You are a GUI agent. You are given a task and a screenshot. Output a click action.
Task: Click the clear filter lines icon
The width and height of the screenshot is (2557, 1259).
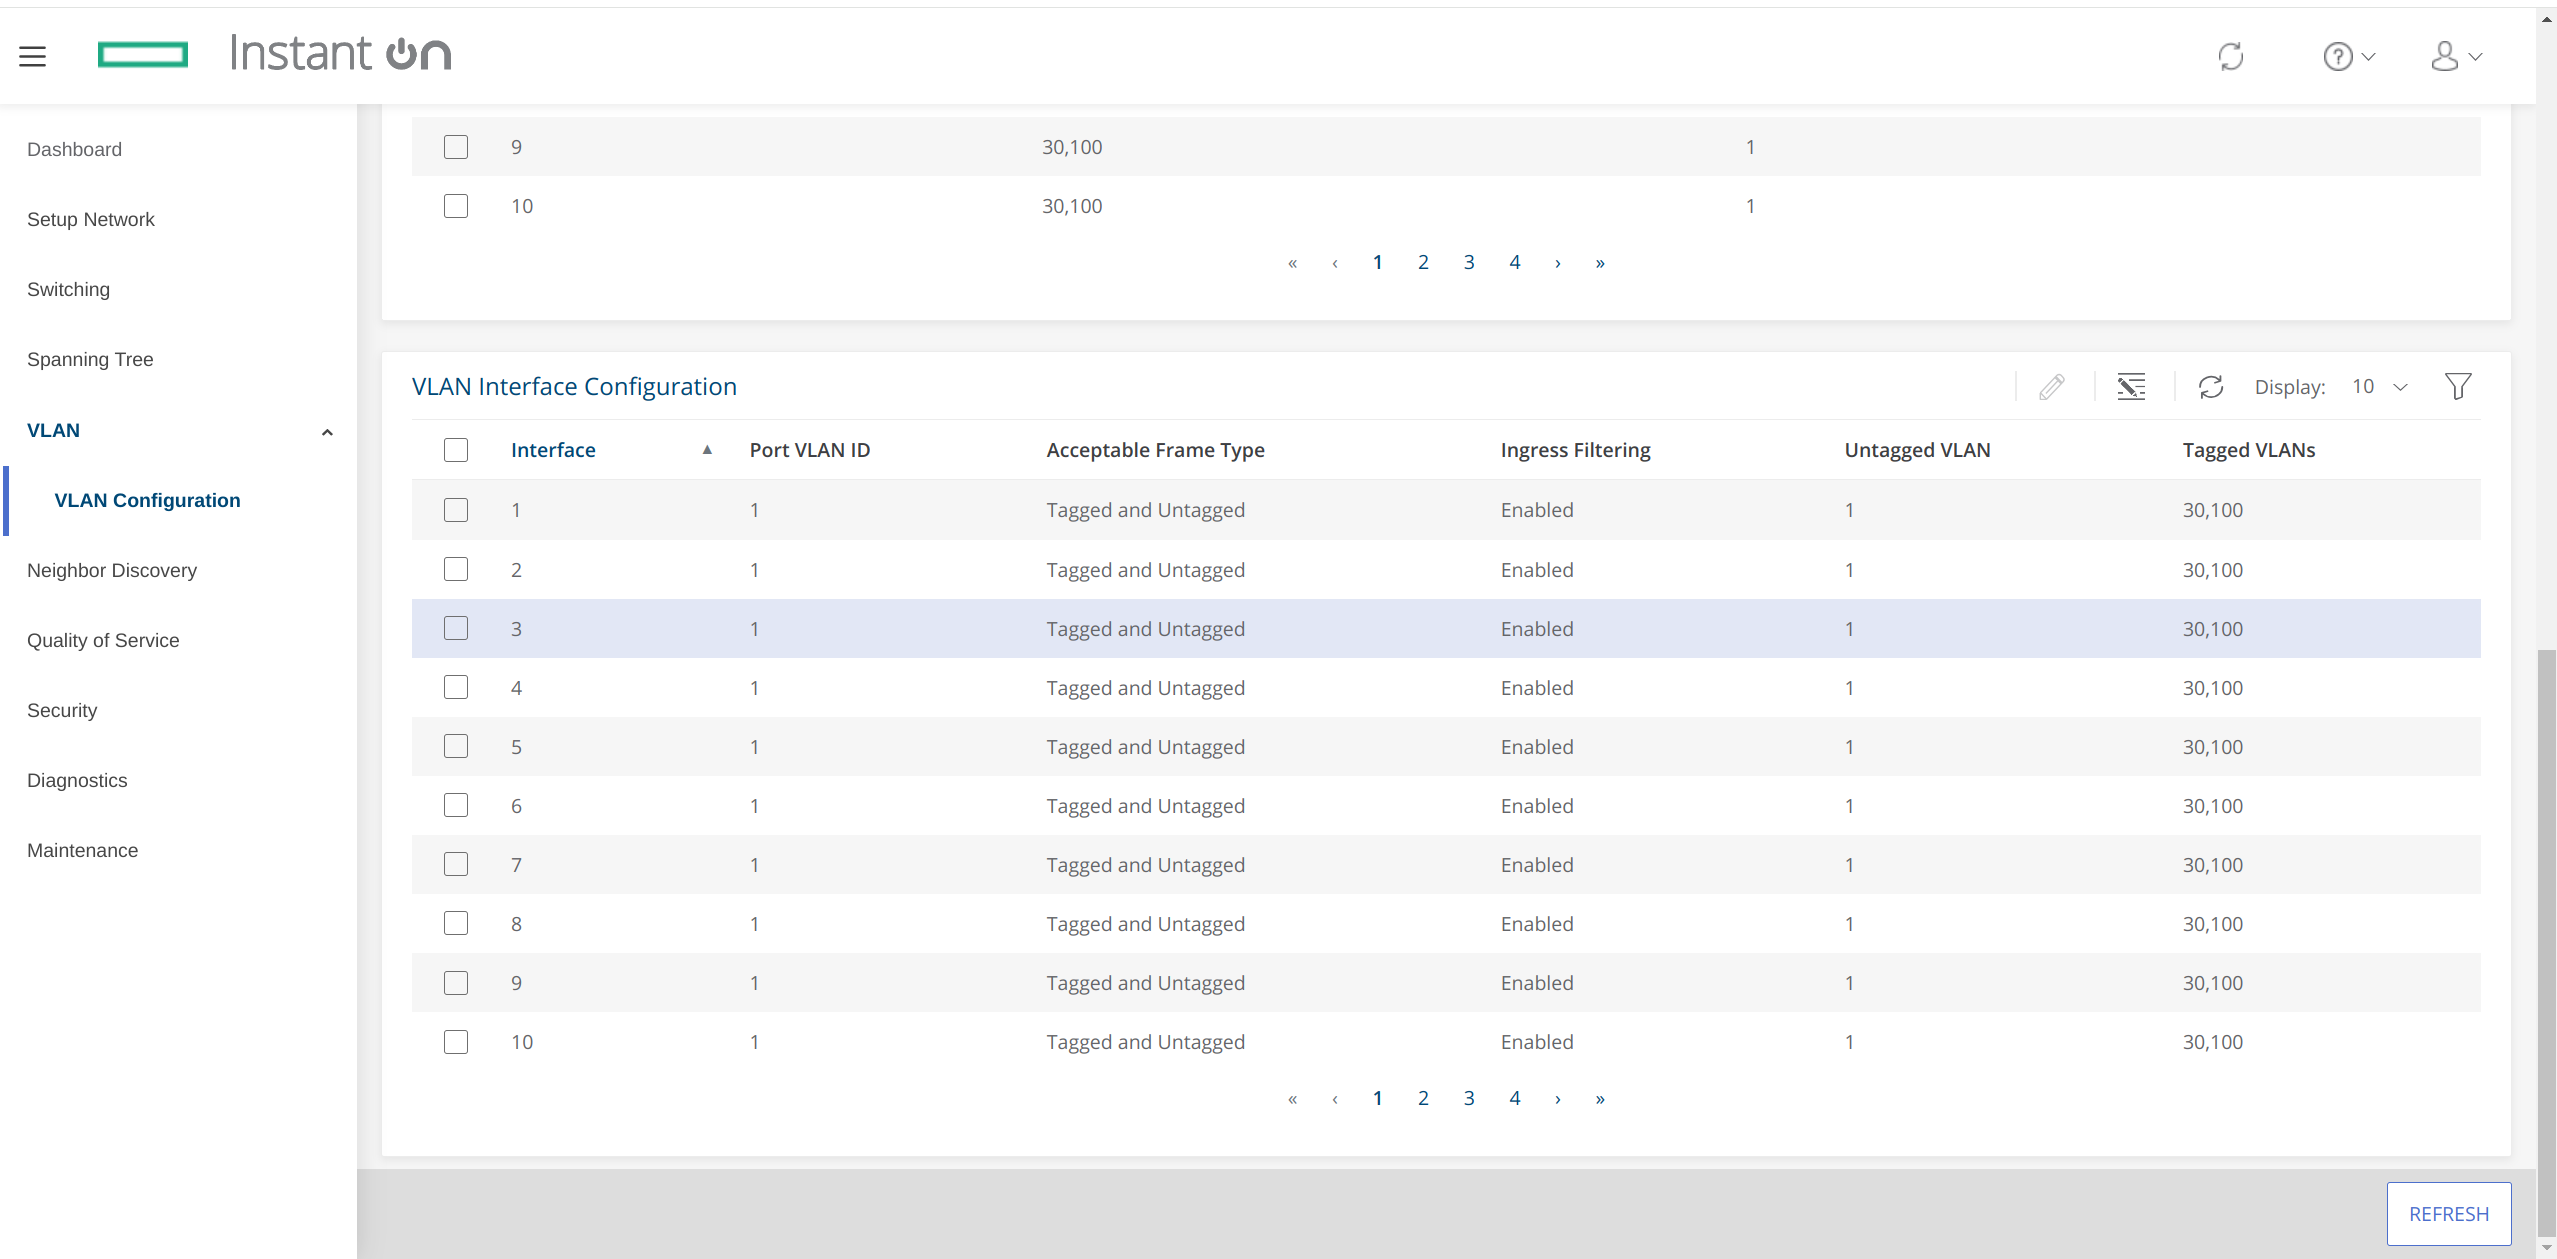click(2131, 387)
